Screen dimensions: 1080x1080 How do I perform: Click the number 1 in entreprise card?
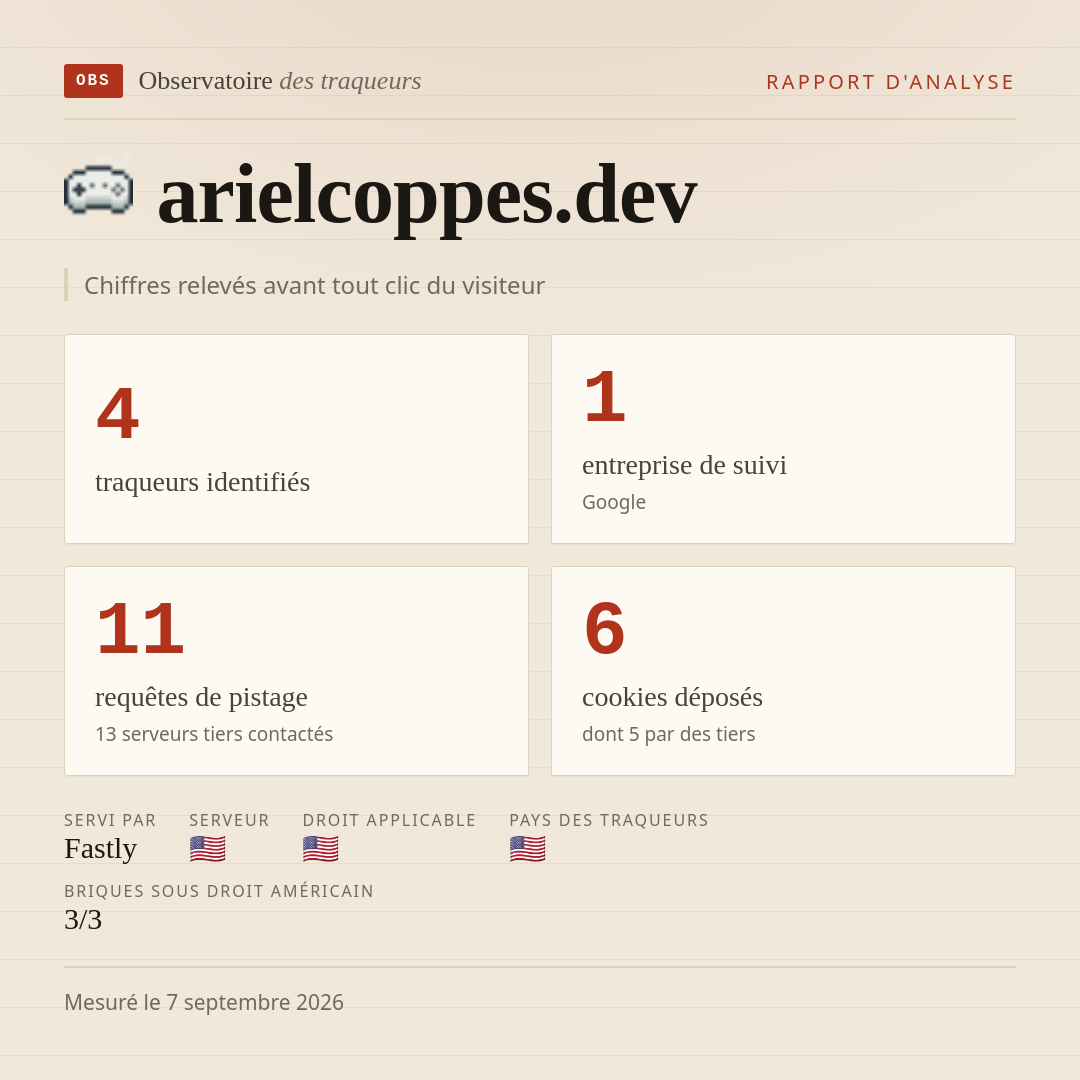[604, 397]
